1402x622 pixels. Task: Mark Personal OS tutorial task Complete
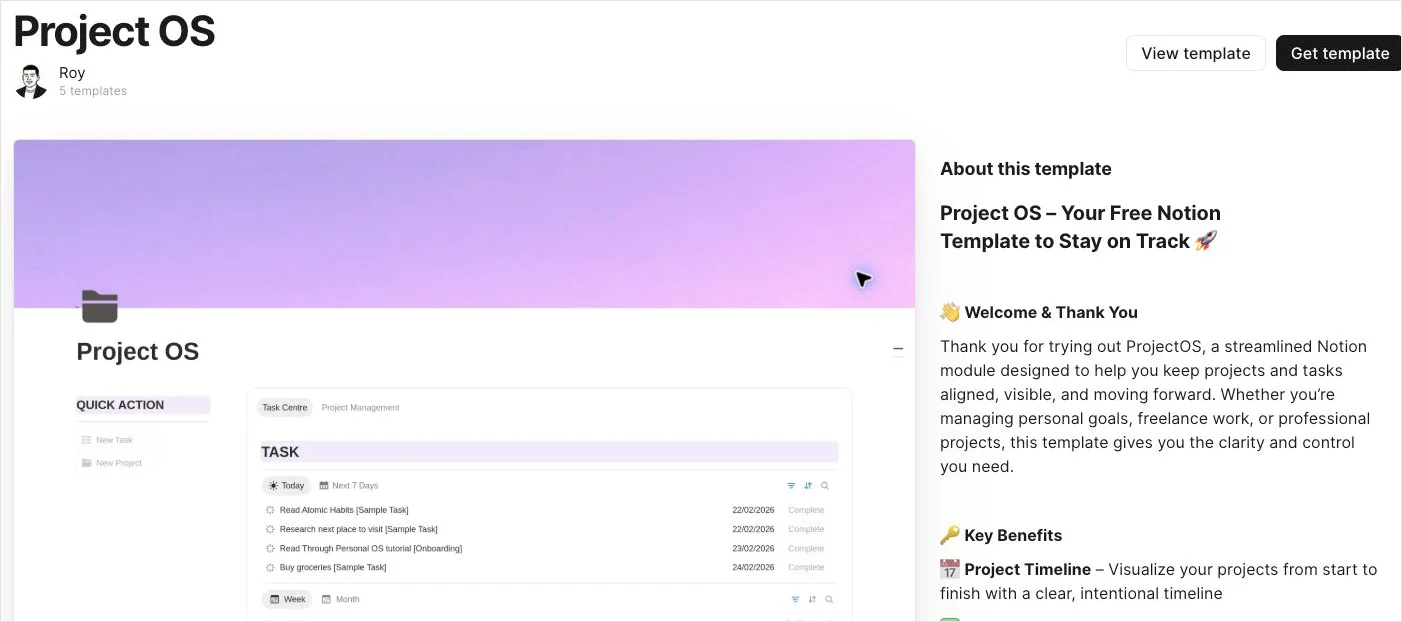coord(806,548)
